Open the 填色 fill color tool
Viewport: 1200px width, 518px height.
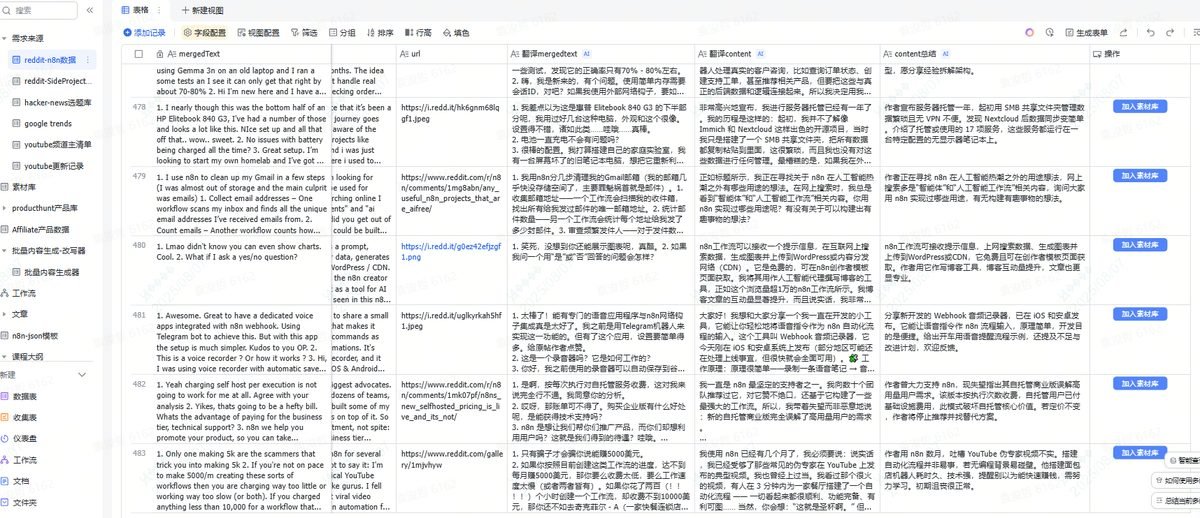coord(456,32)
